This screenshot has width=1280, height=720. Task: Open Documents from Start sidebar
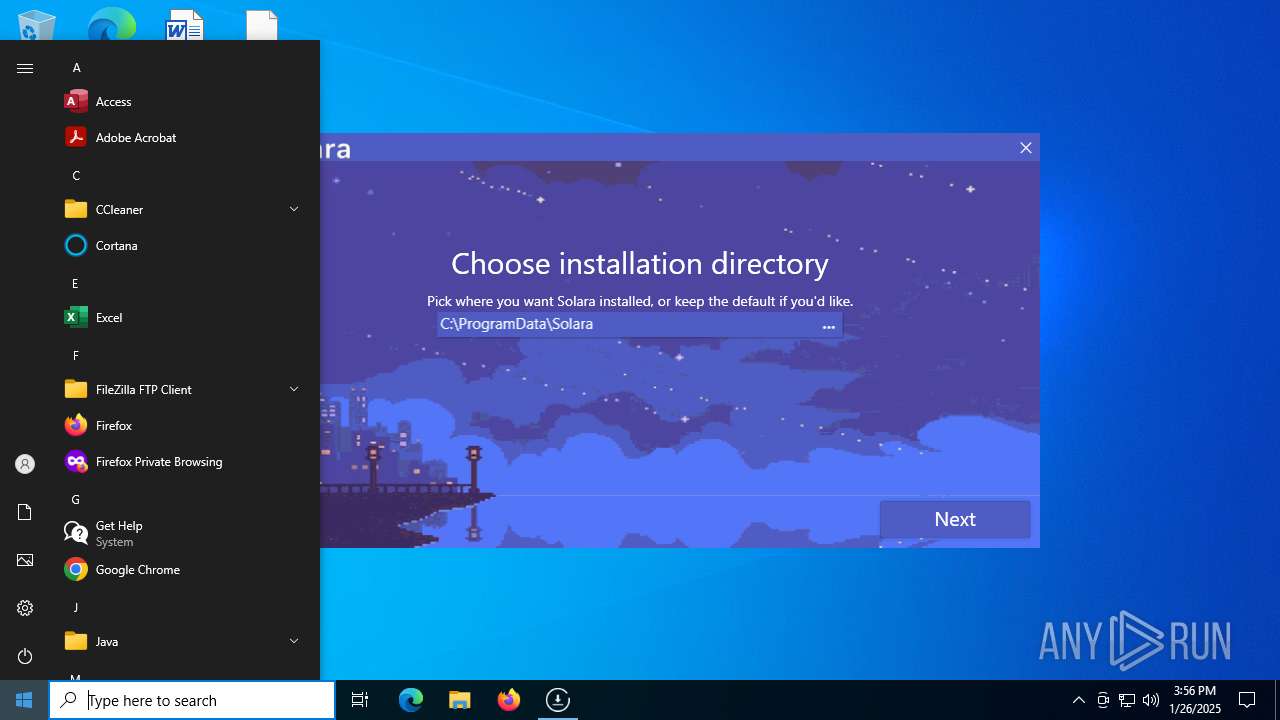click(x=25, y=512)
